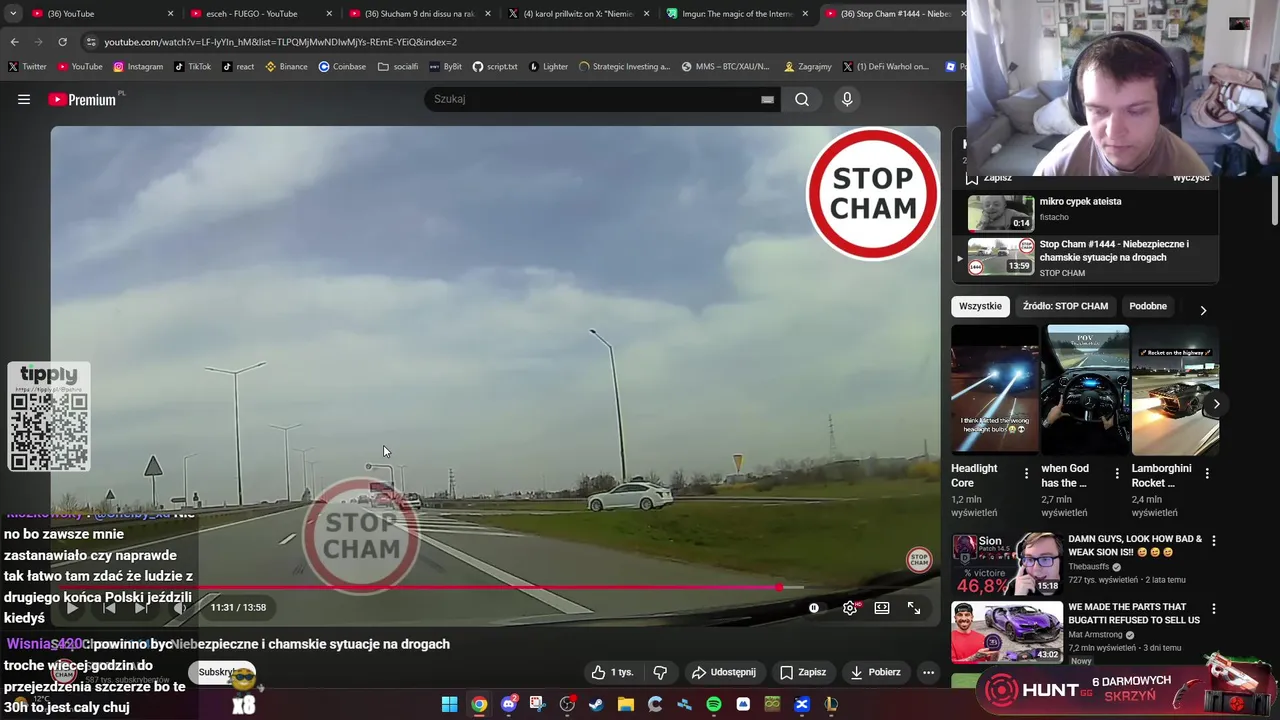The height and width of the screenshot is (720, 1280).
Task: Click the progress bar scrubber handle
Action: click(778, 587)
